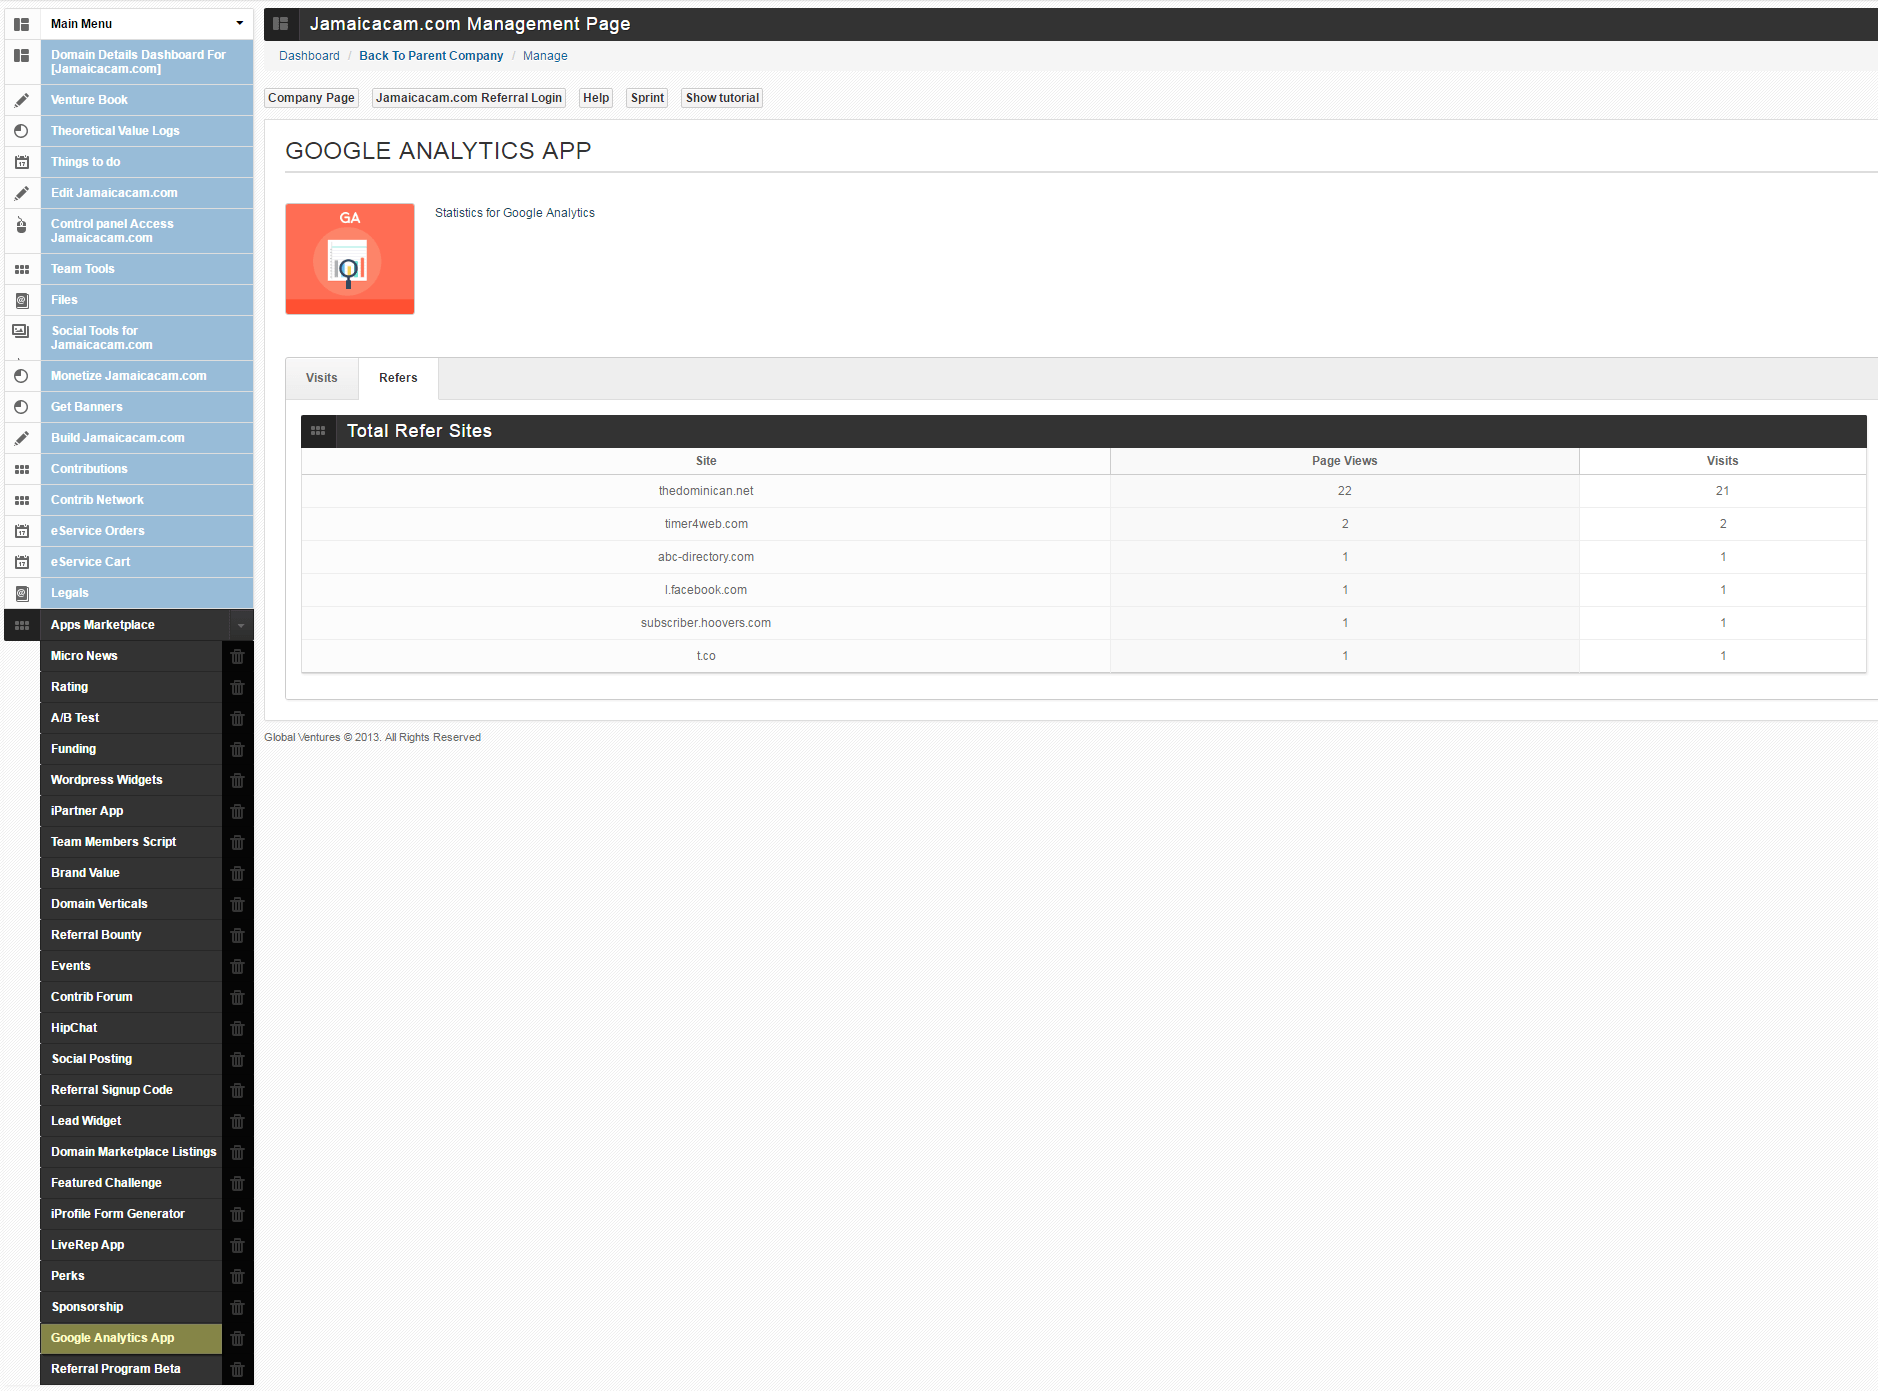
Task: Click the Dashboard breadcrumb link
Action: (x=309, y=56)
